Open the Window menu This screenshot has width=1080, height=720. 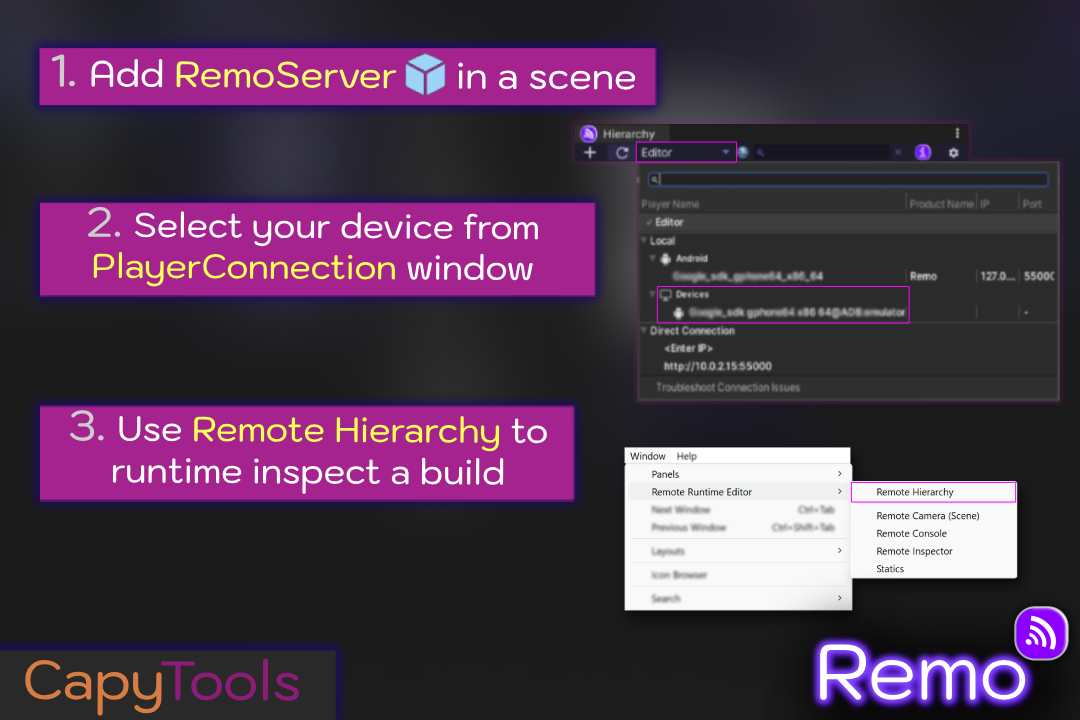click(x=647, y=456)
